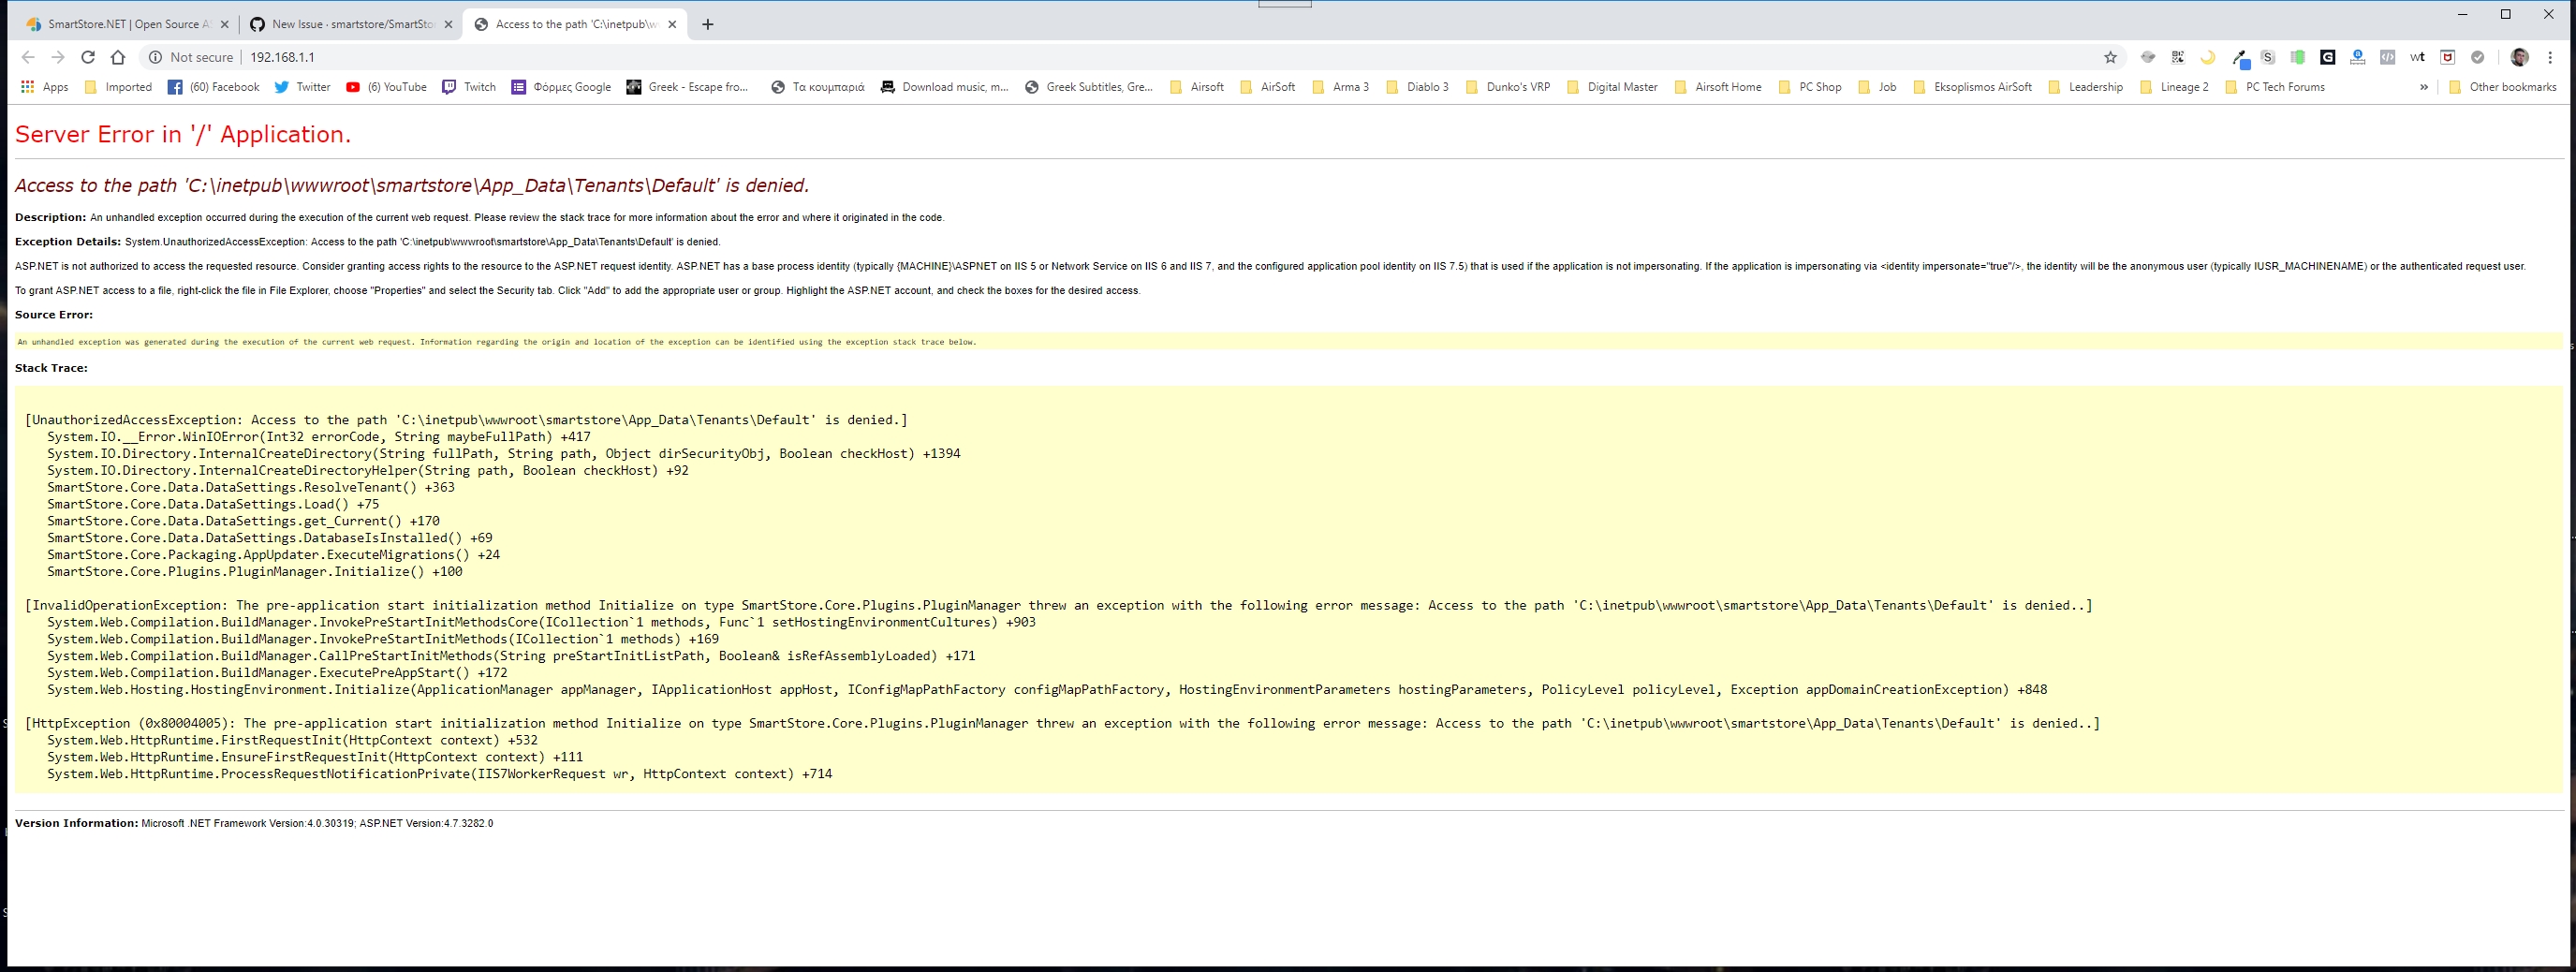Open the wt WhatFont extension
Screen dimensions: 2576x972
point(2418,58)
